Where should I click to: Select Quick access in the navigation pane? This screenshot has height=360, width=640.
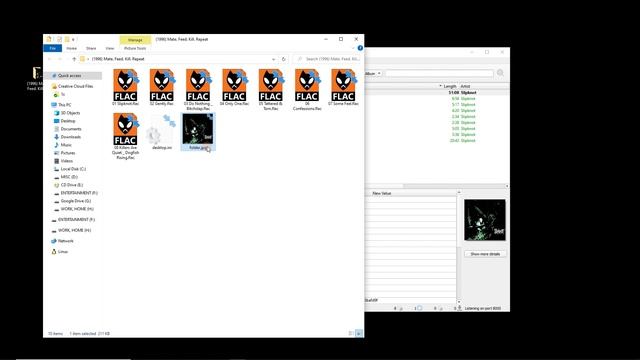[73, 76]
